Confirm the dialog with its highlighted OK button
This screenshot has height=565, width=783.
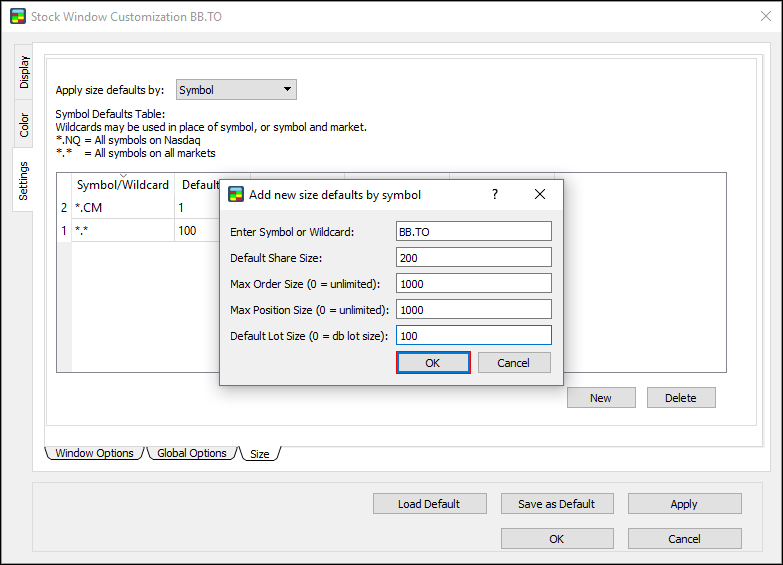[433, 363]
